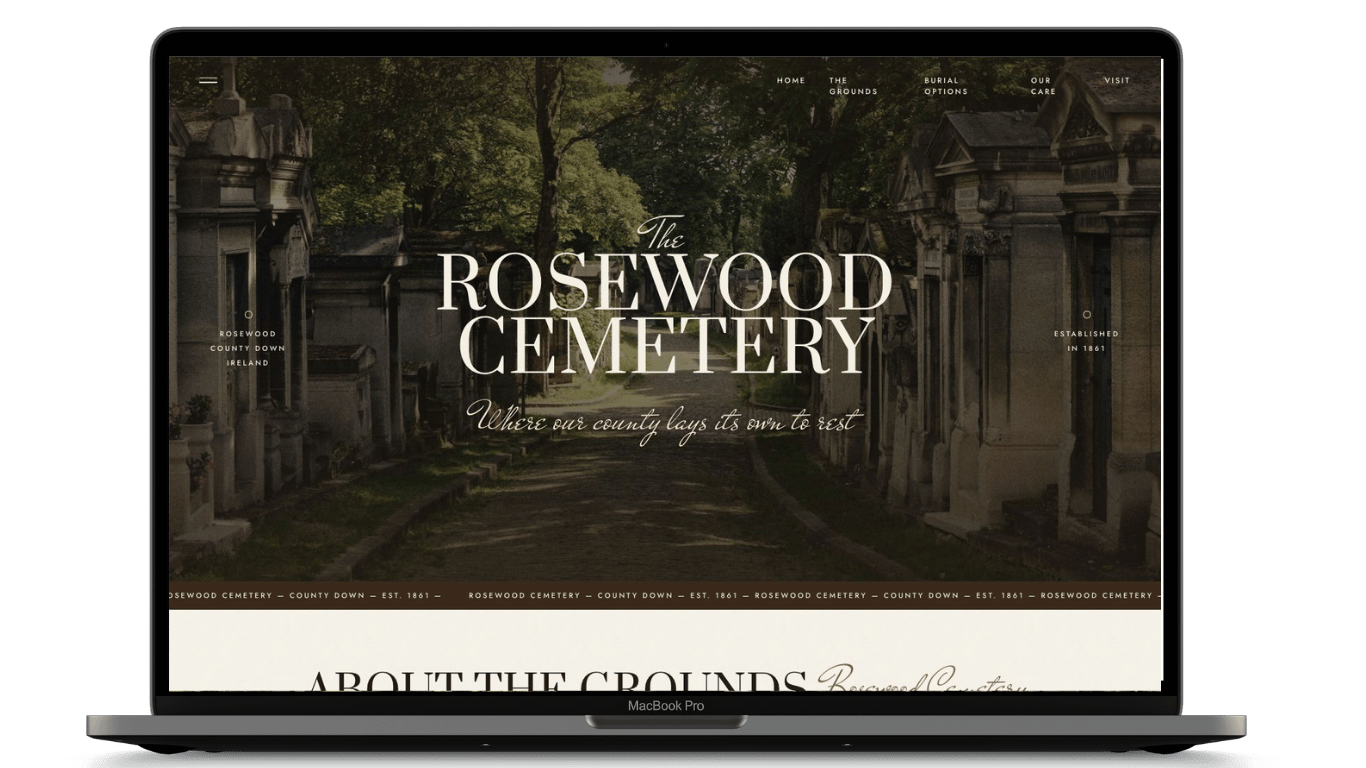The height and width of the screenshot is (768, 1366).
Task: Click the 'Rosewood County Down Ireland' text
Action: 248,348
